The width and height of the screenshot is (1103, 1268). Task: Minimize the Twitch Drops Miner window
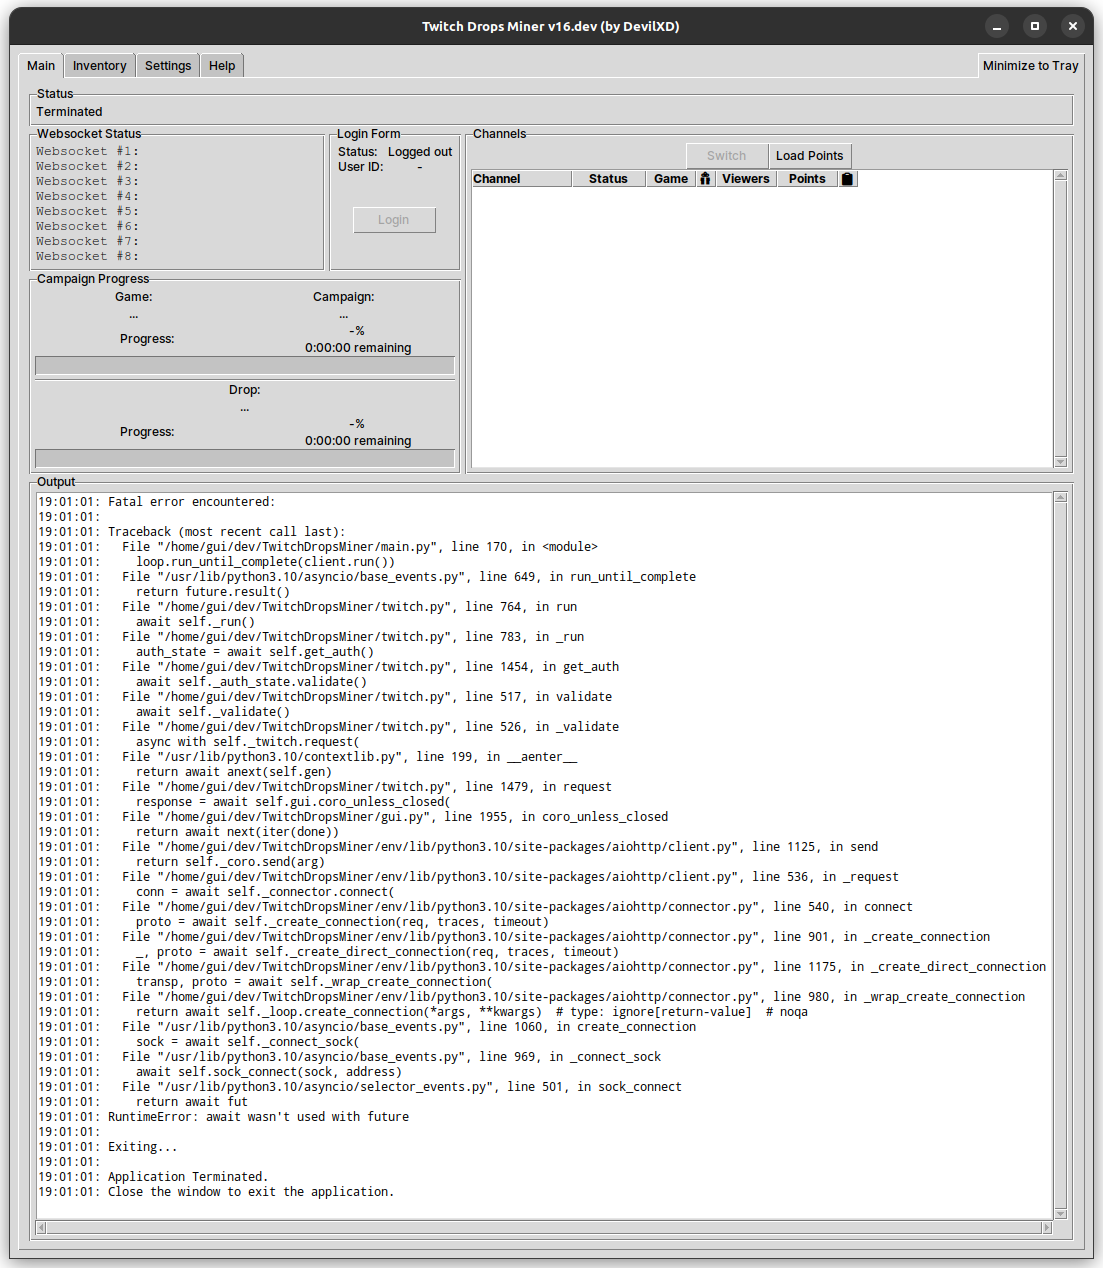coord(997,26)
